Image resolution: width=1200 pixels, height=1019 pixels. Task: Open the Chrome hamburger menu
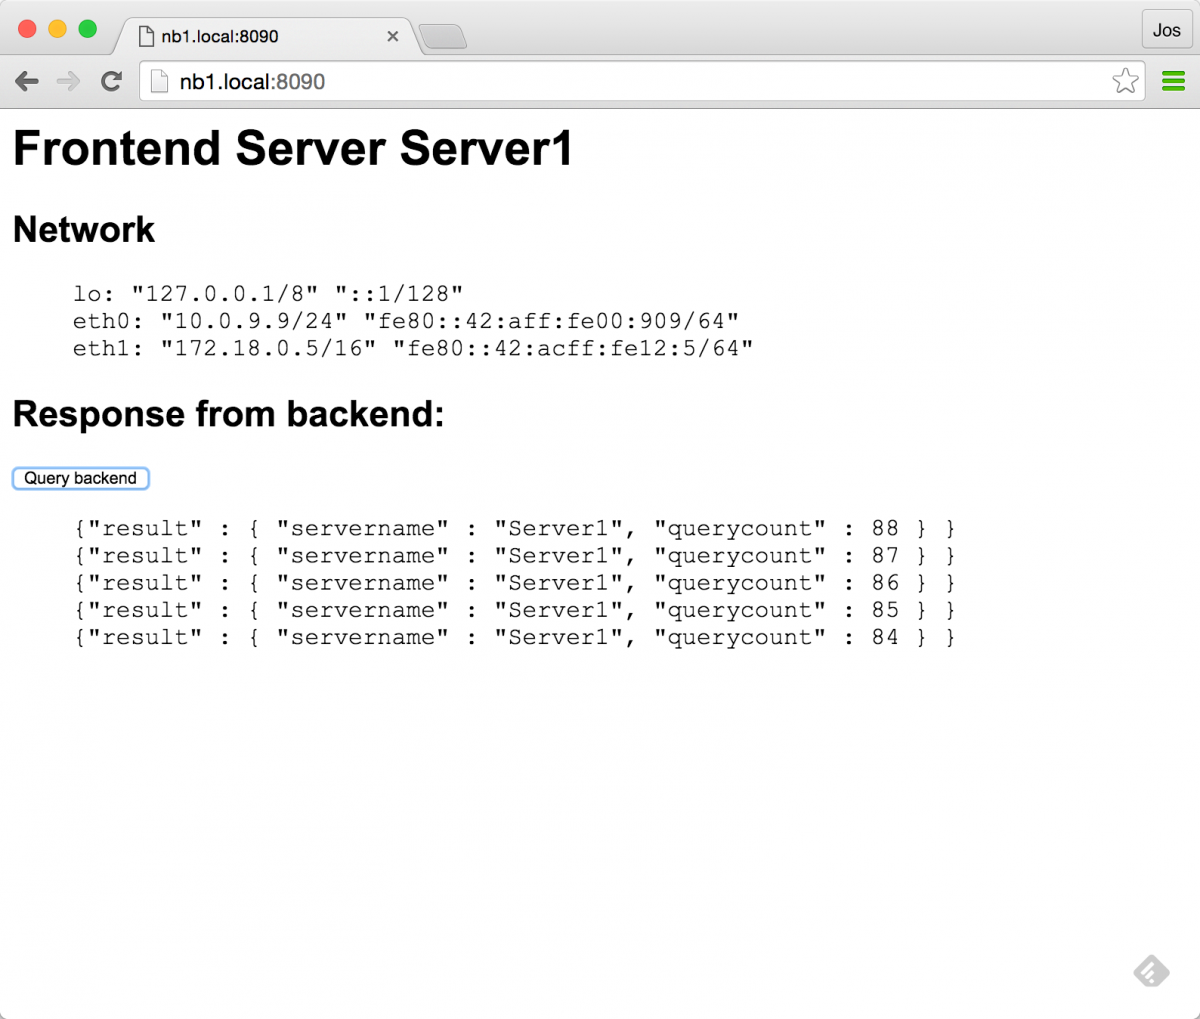(1173, 81)
